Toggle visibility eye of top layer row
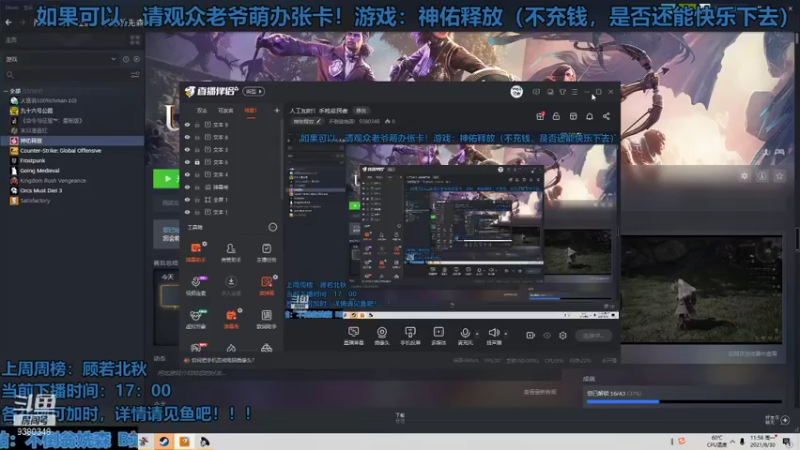The width and height of the screenshot is (800, 450). coord(187,124)
